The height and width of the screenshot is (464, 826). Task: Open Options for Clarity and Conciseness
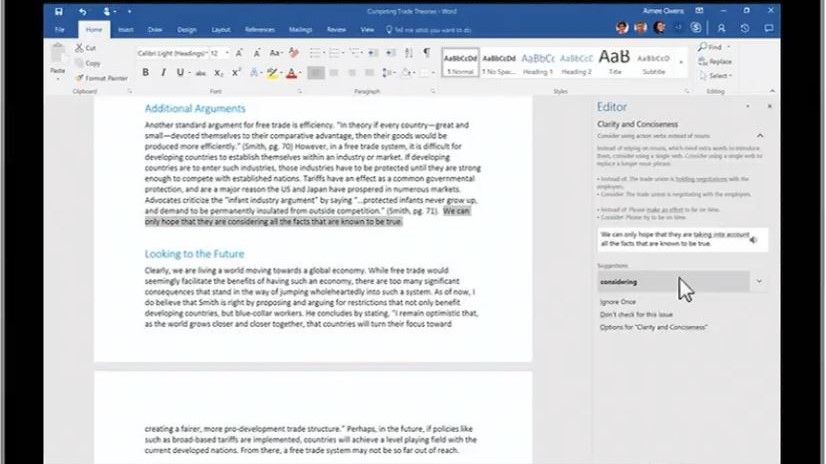tap(653, 327)
